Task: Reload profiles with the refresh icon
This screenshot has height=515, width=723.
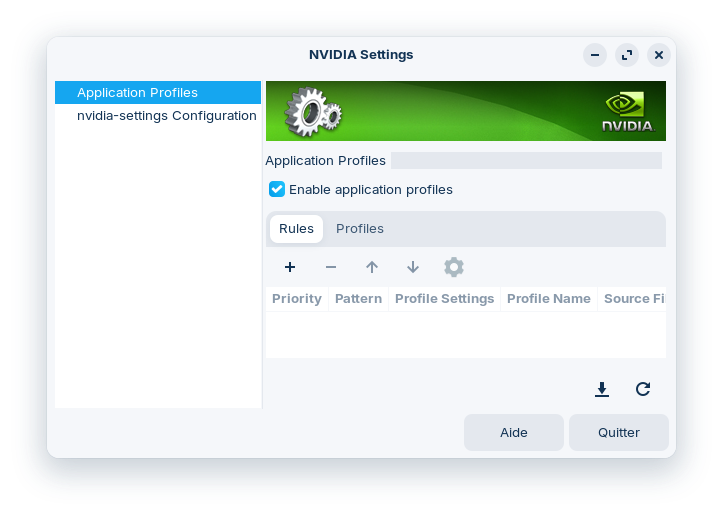Action: pyautogui.click(x=643, y=389)
